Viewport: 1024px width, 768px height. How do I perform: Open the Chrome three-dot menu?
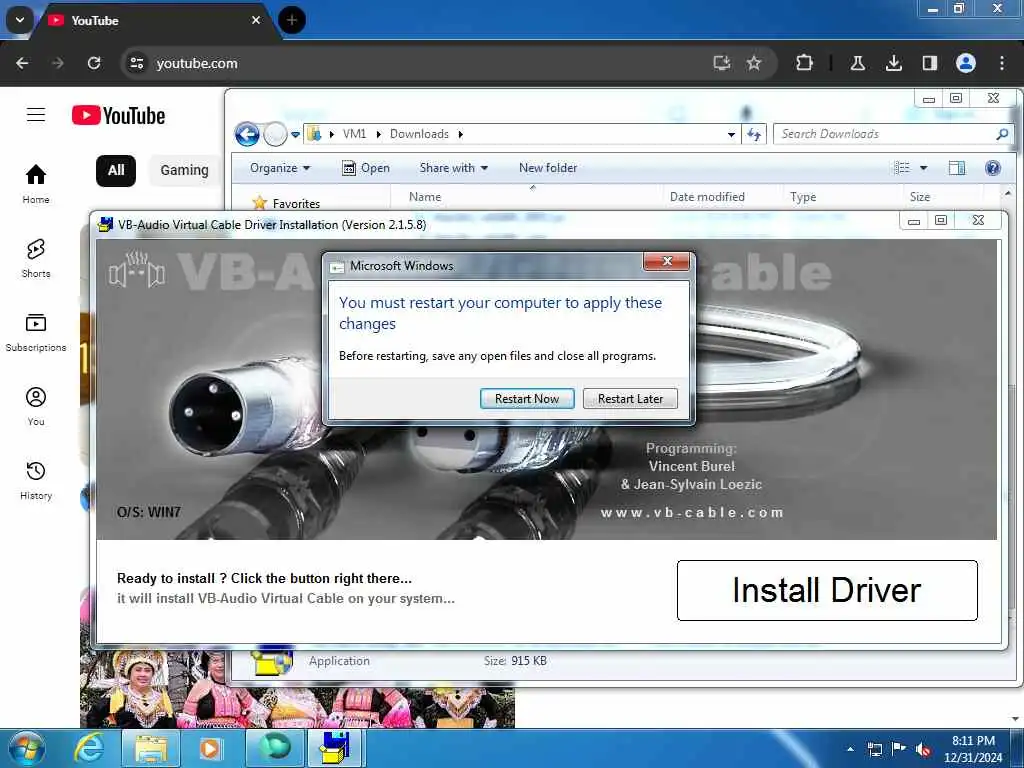(x=1002, y=63)
